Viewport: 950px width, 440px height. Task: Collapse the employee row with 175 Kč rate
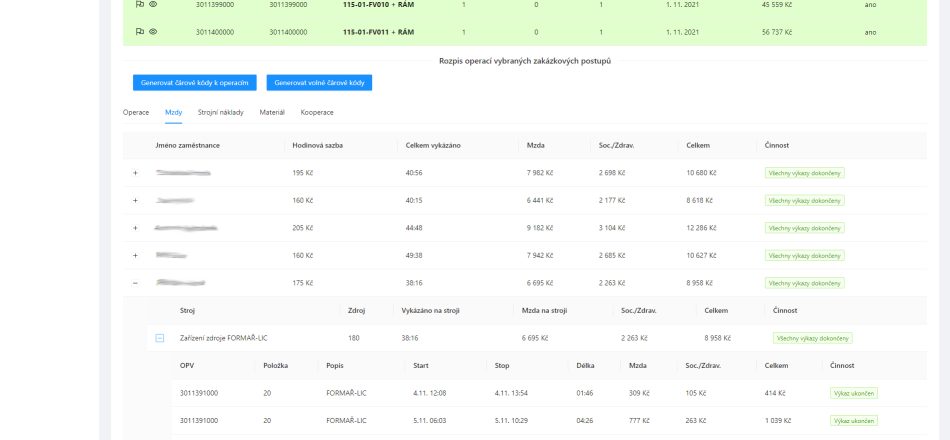[135, 283]
